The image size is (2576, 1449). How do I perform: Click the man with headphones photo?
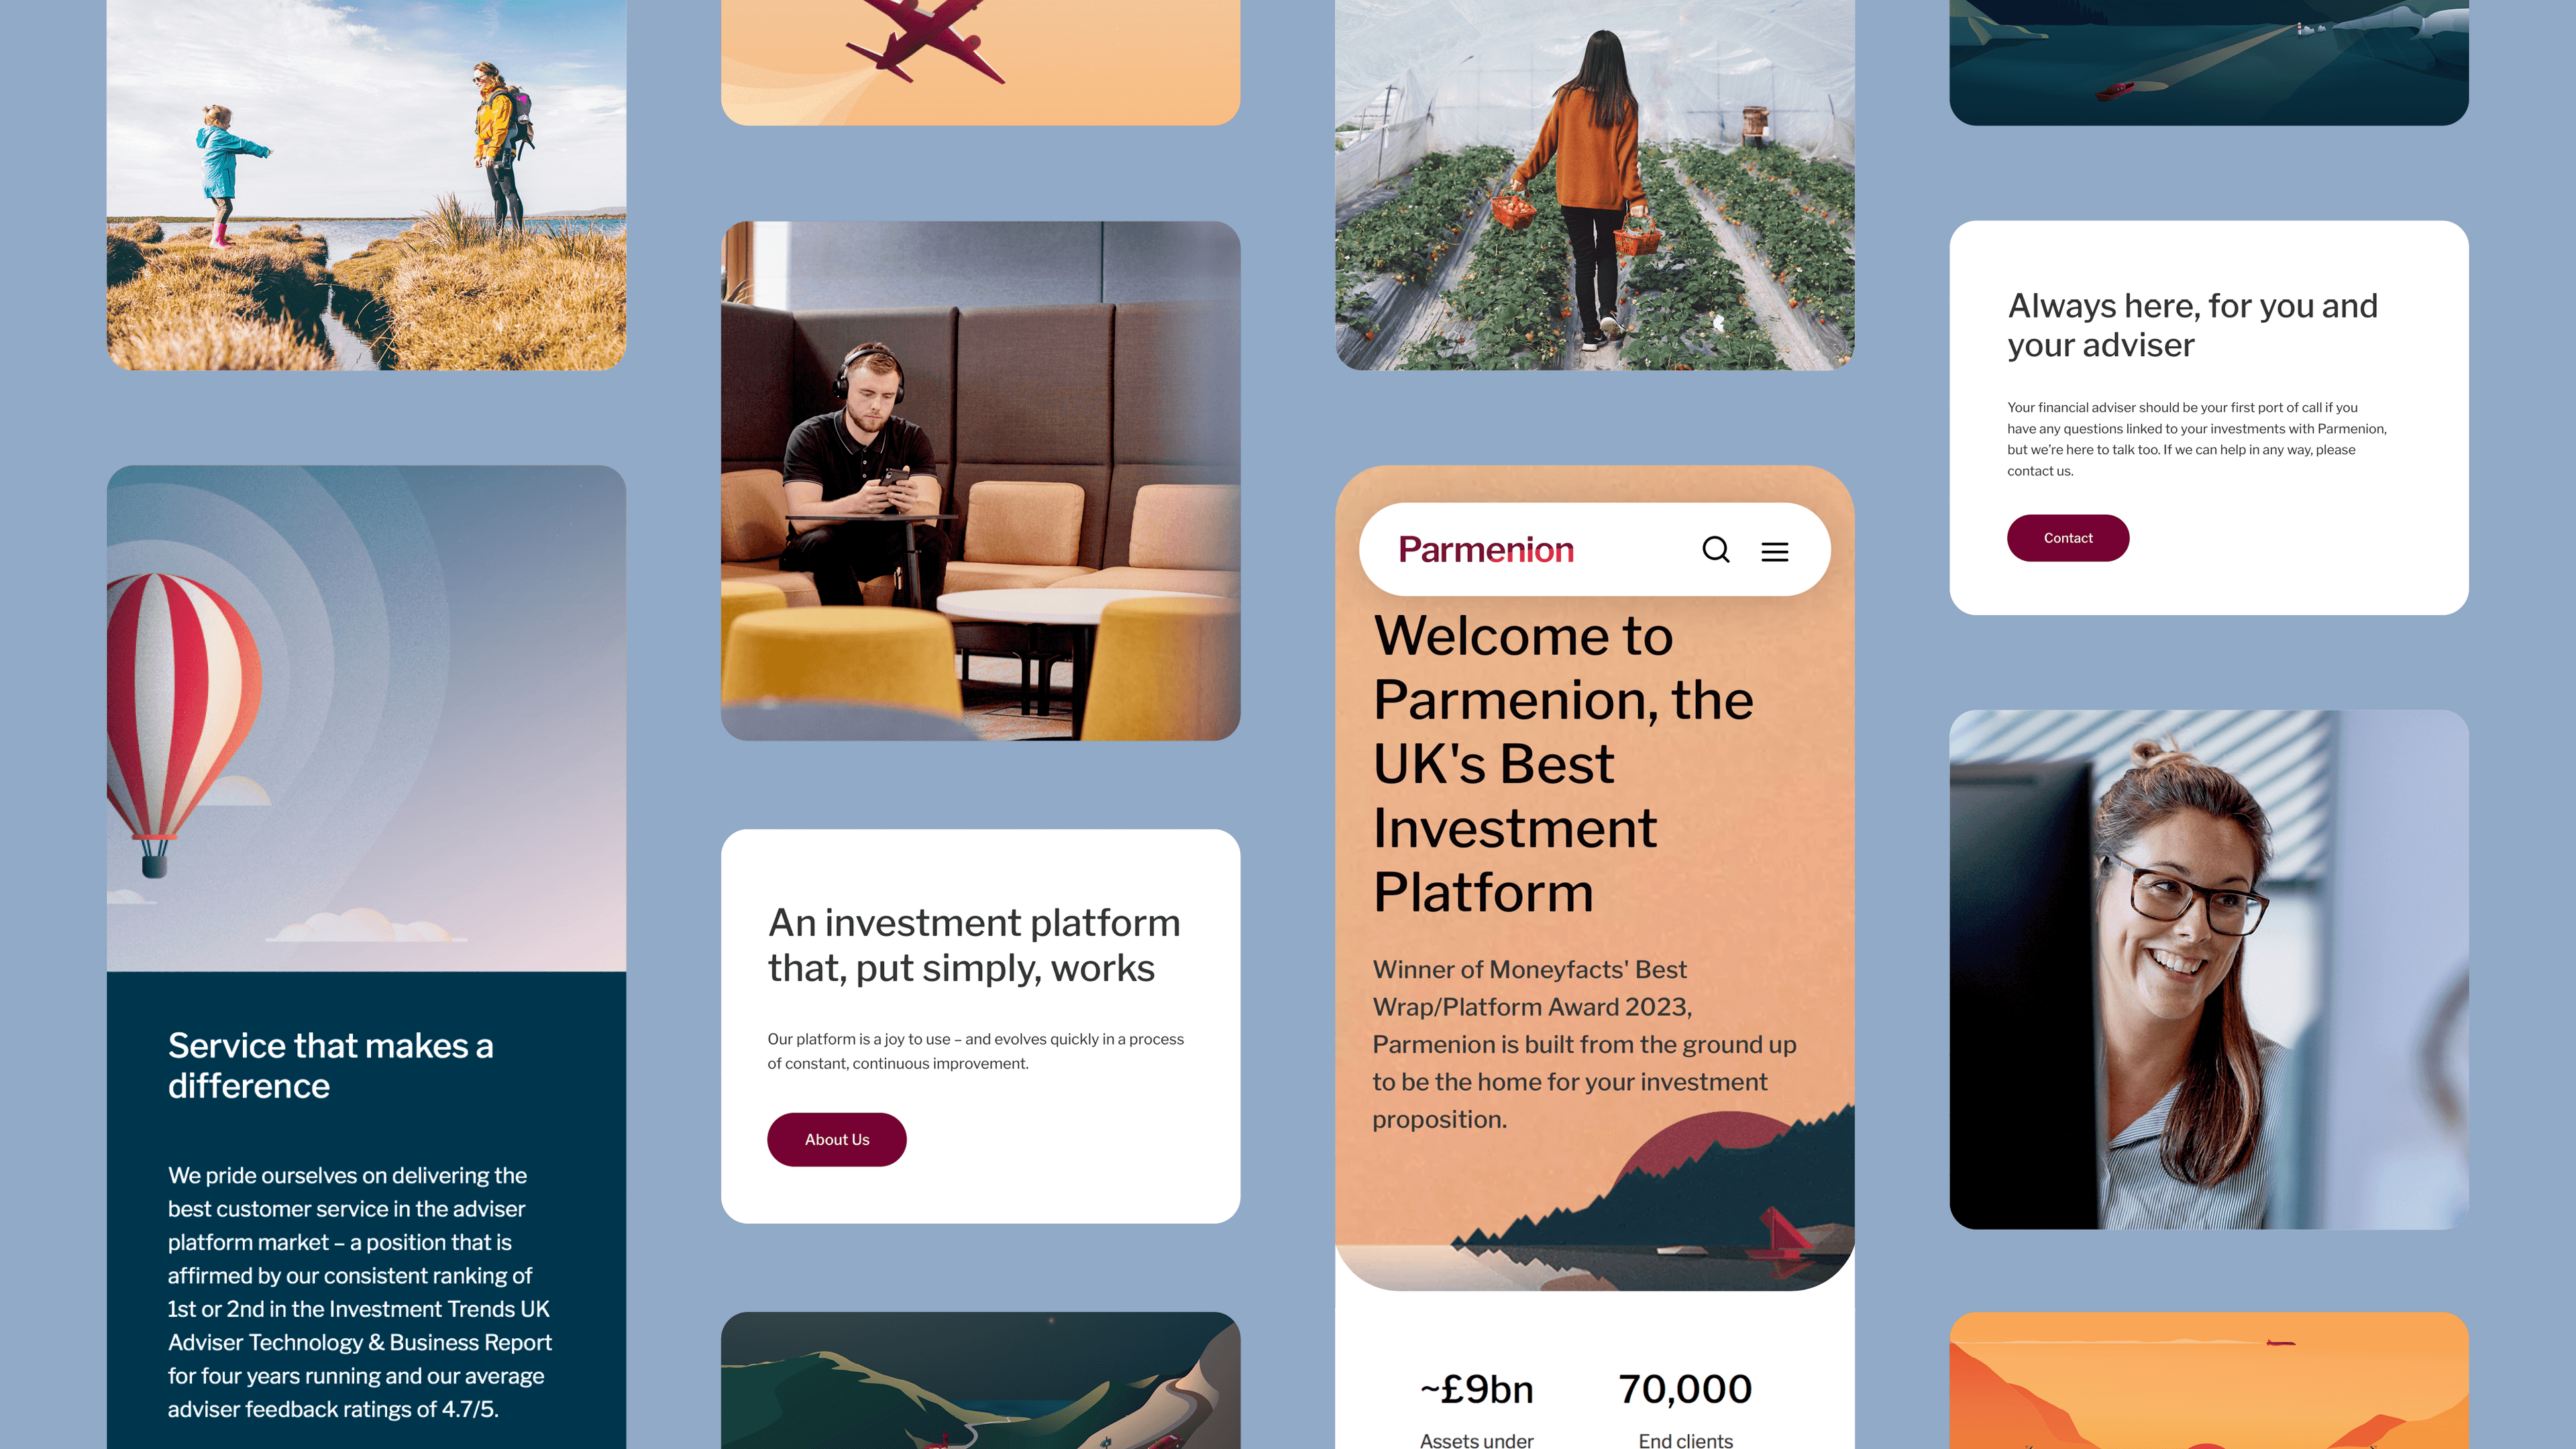point(981,481)
